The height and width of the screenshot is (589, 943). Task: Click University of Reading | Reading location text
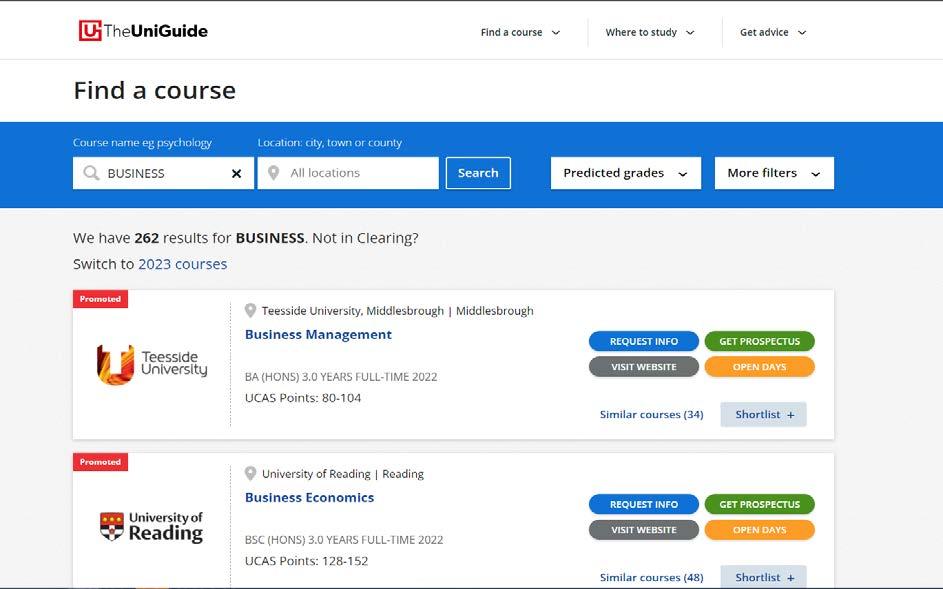point(343,473)
